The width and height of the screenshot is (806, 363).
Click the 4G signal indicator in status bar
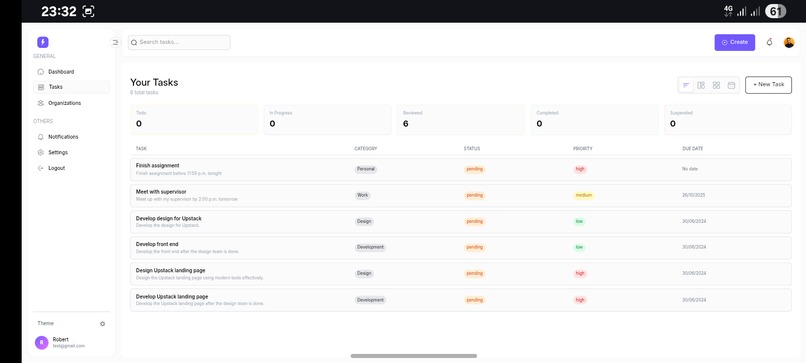pyautogui.click(x=728, y=11)
